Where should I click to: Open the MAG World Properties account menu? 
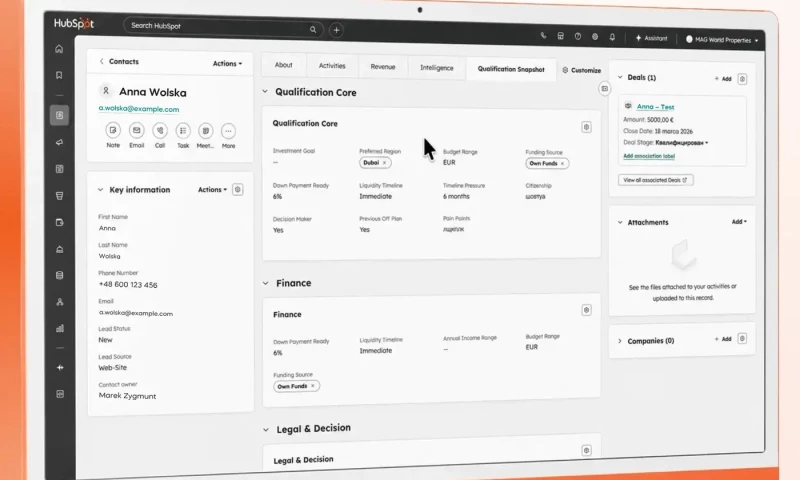722,40
